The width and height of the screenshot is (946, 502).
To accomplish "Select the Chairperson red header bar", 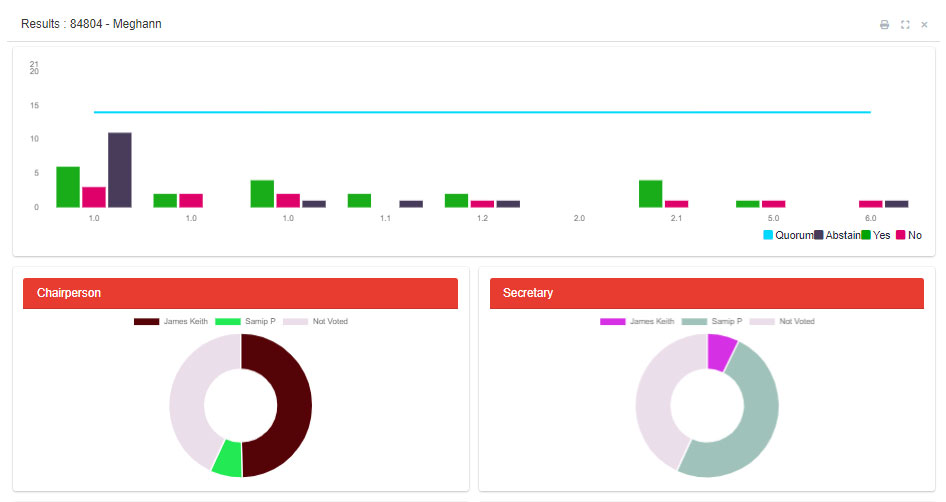I will click(x=240, y=293).
